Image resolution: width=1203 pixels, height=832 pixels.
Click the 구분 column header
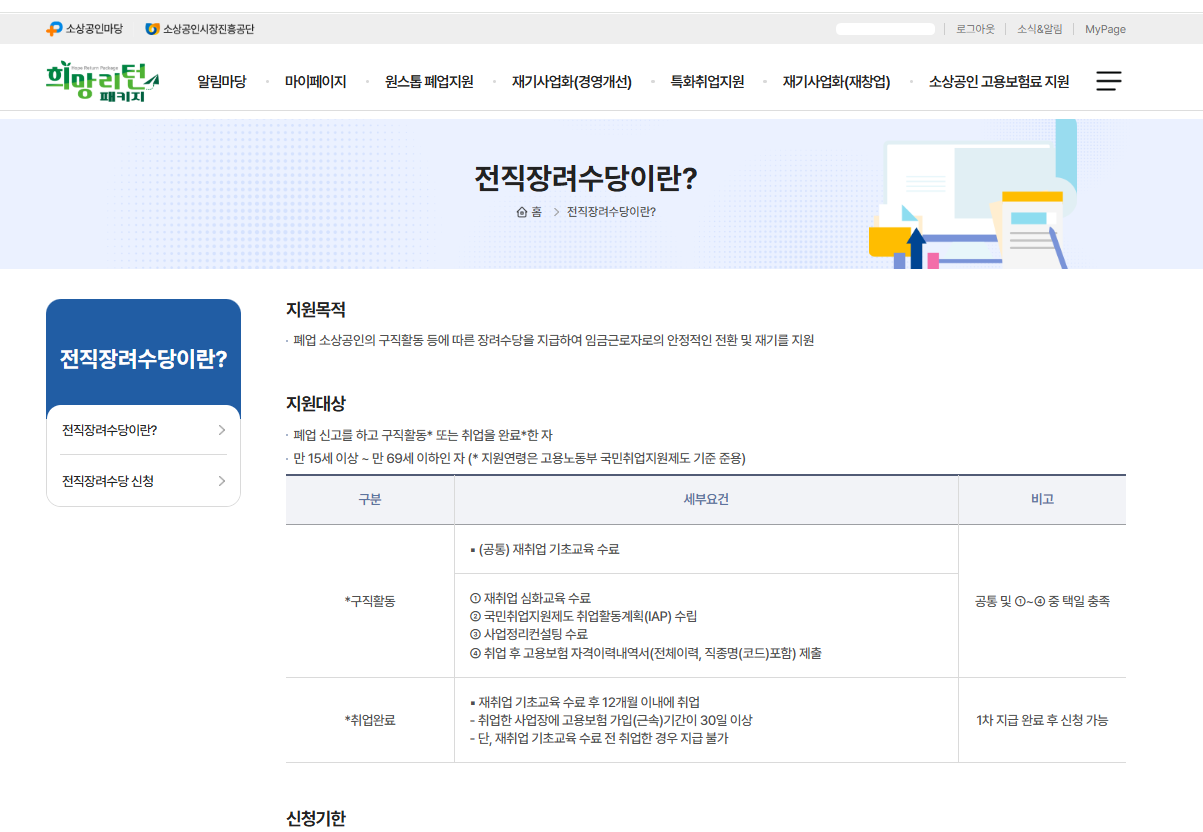[370, 500]
